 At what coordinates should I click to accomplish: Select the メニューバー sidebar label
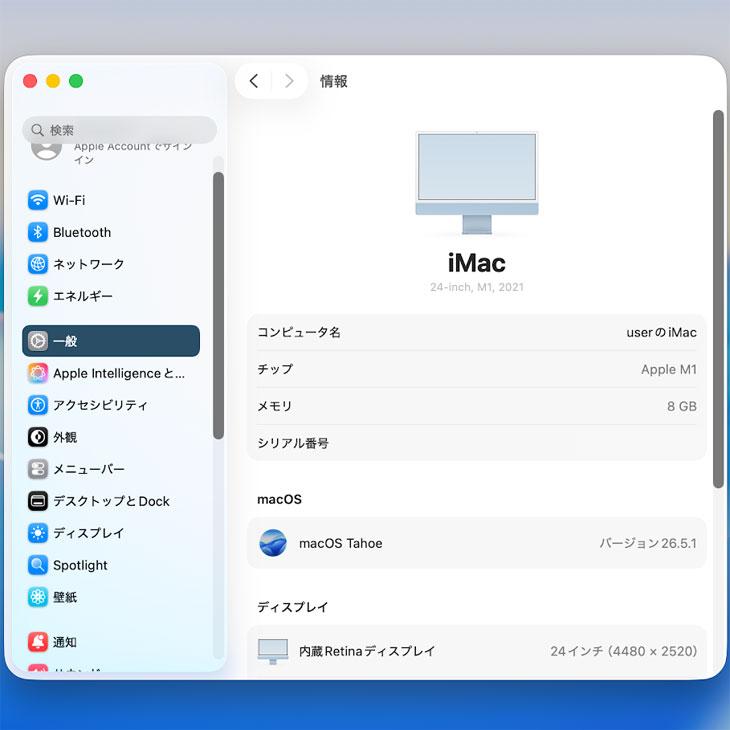click(88, 469)
